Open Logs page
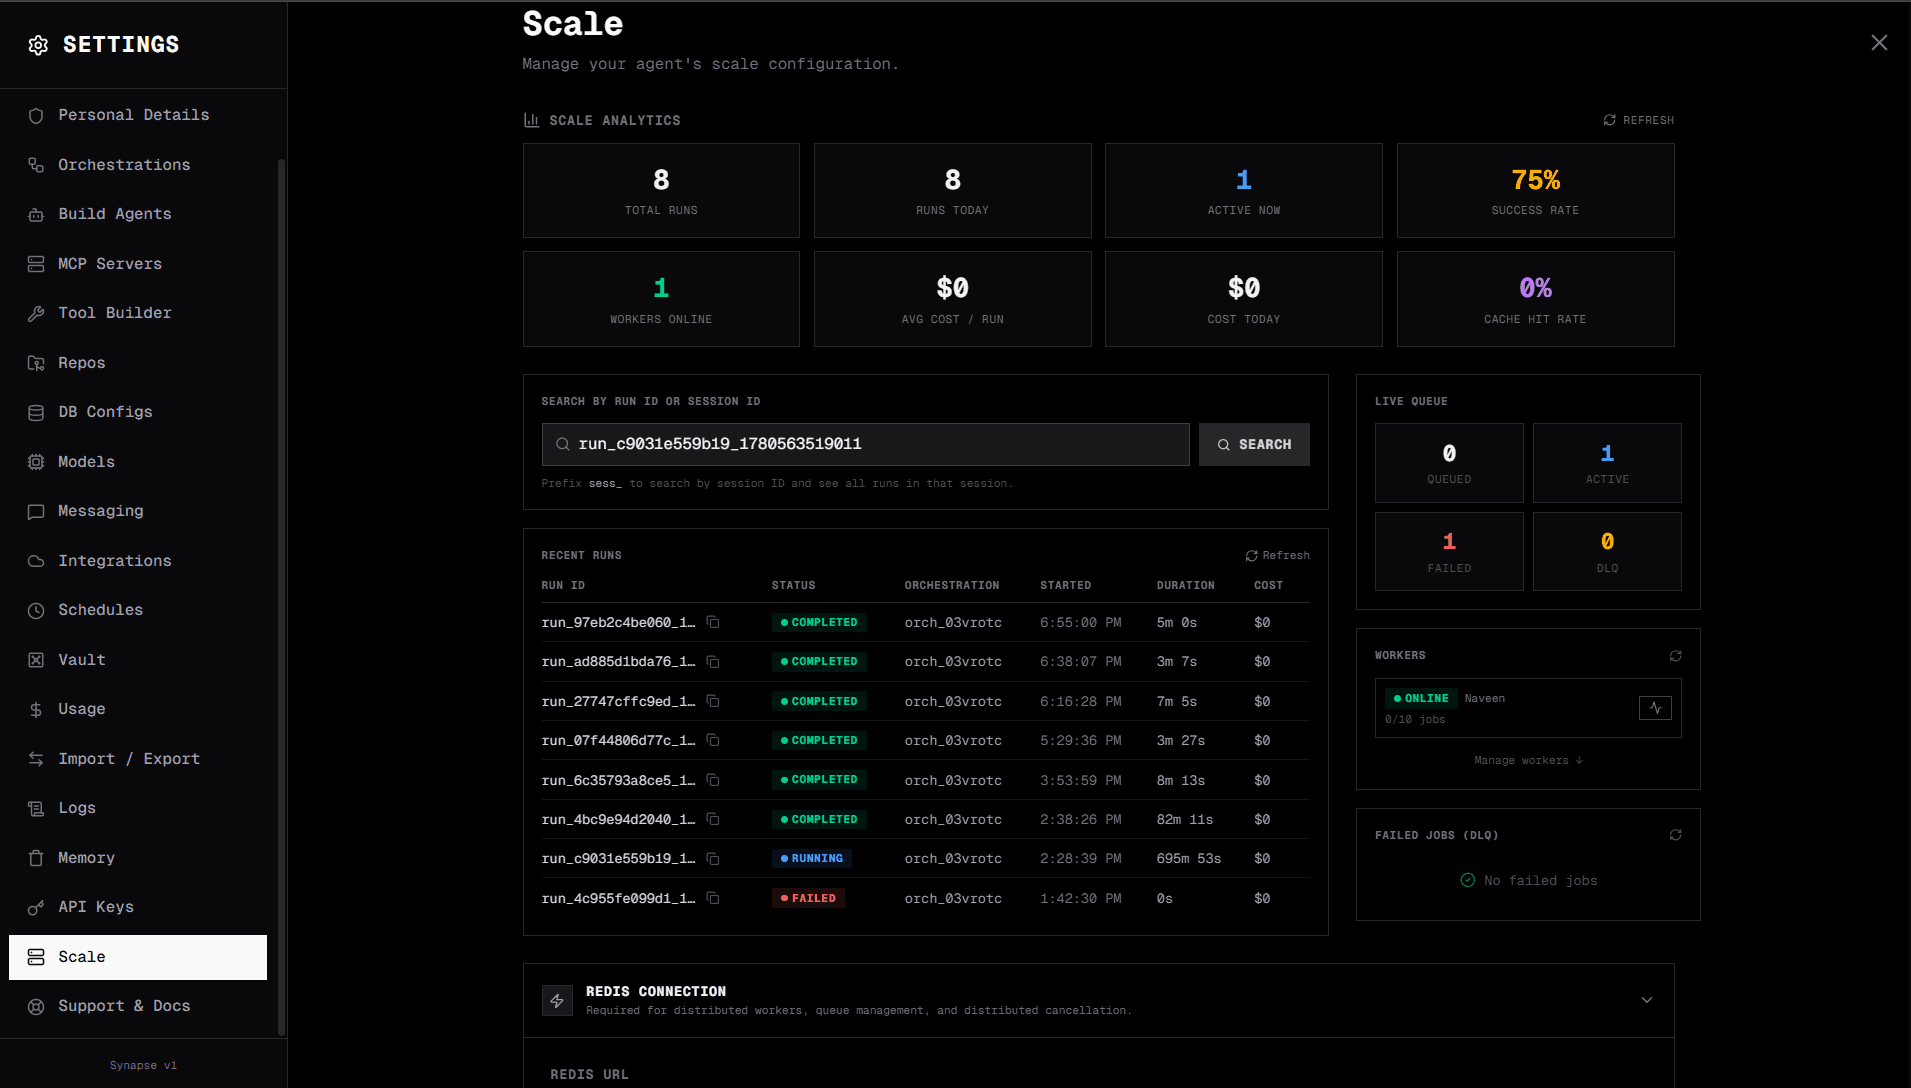This screenshot has height=1088, width=1911. [x=138, y=808]
